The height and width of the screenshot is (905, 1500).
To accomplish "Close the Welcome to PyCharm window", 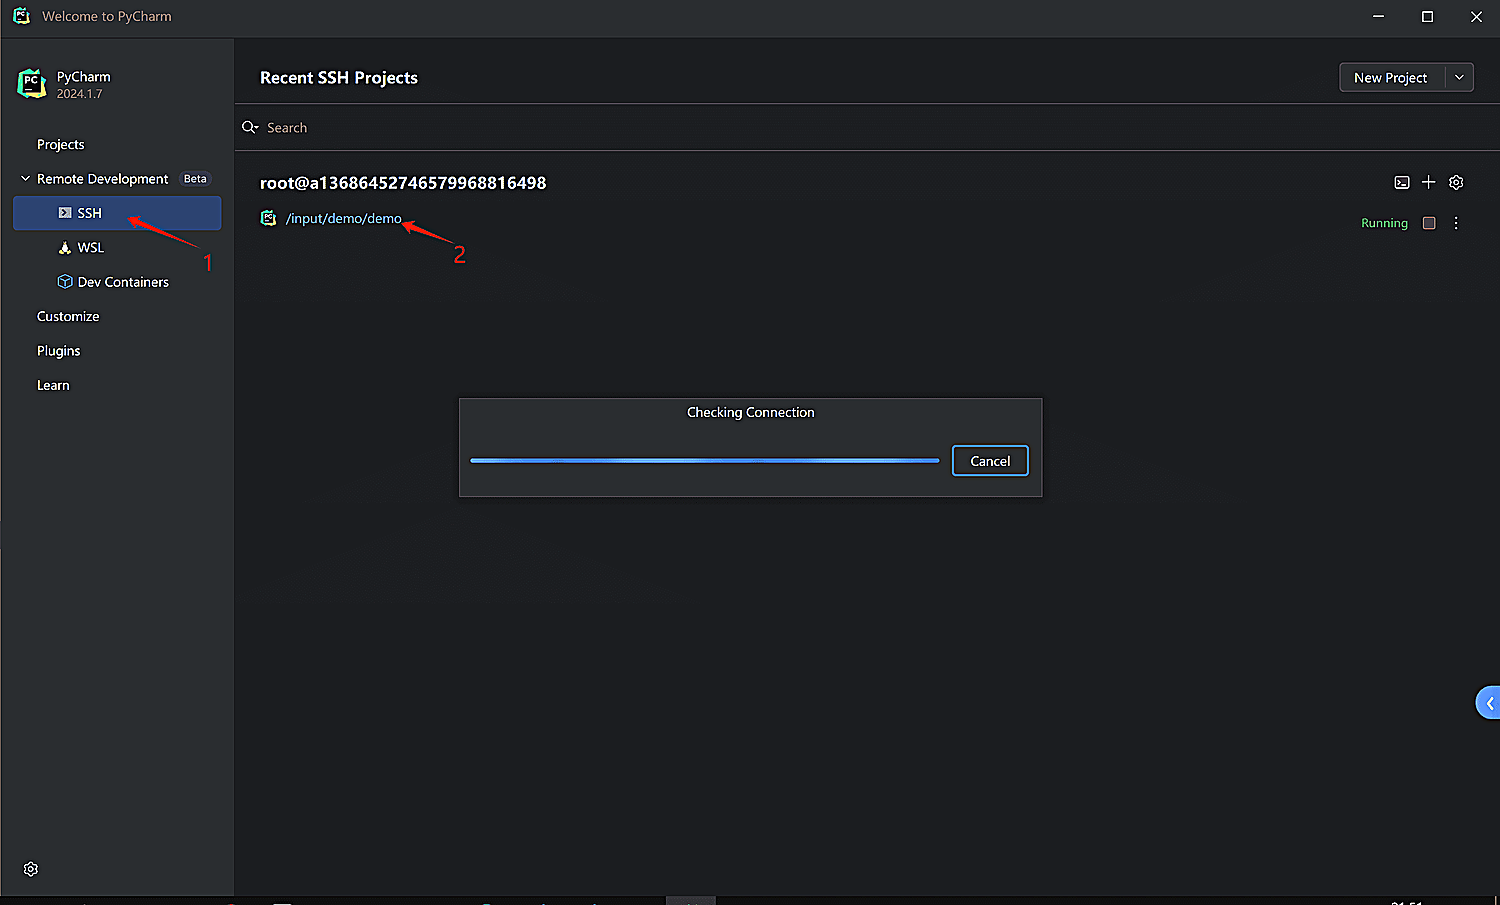I will click(x=1476, y=16).
